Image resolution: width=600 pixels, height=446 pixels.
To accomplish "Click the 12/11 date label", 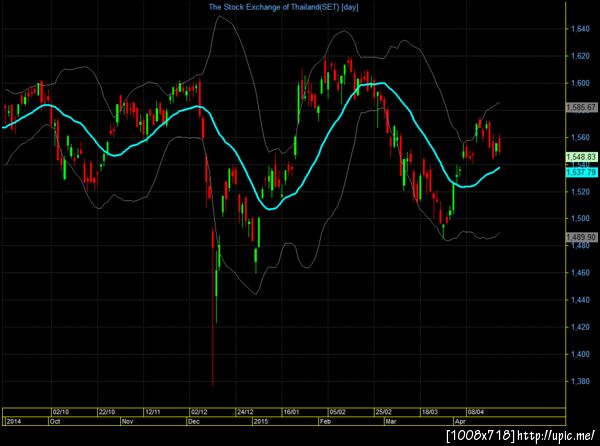I will [153, 412].
